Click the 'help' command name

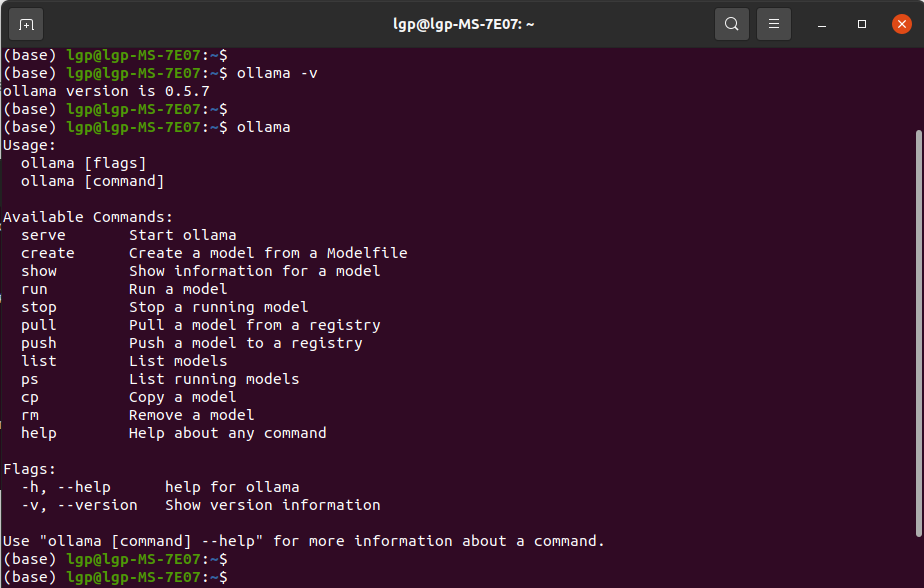click(39, 434)
